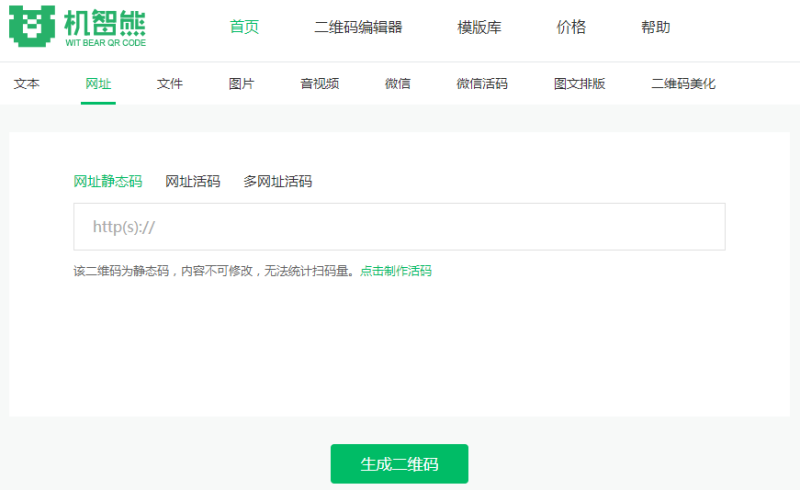Screen dimensions: 800x490
Task: Open the 音视频 tab
Action: [x=319, y=84]
